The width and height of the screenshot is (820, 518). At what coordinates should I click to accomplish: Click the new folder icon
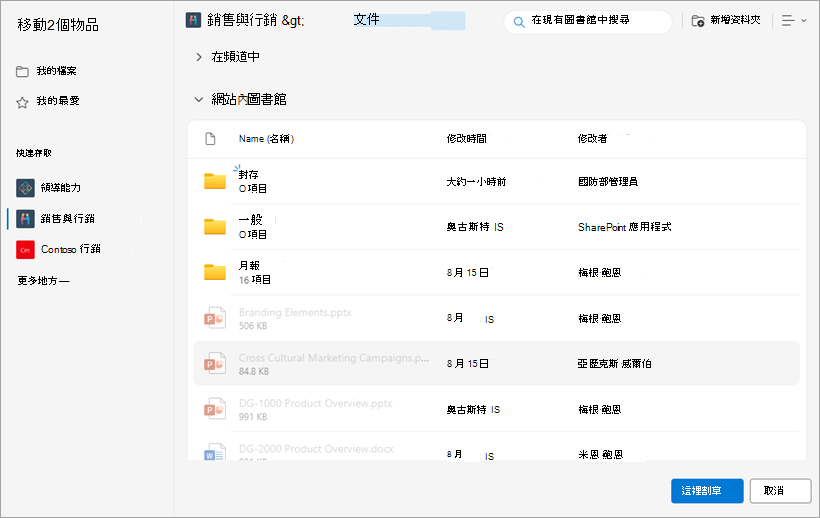(x=698, y=21)
